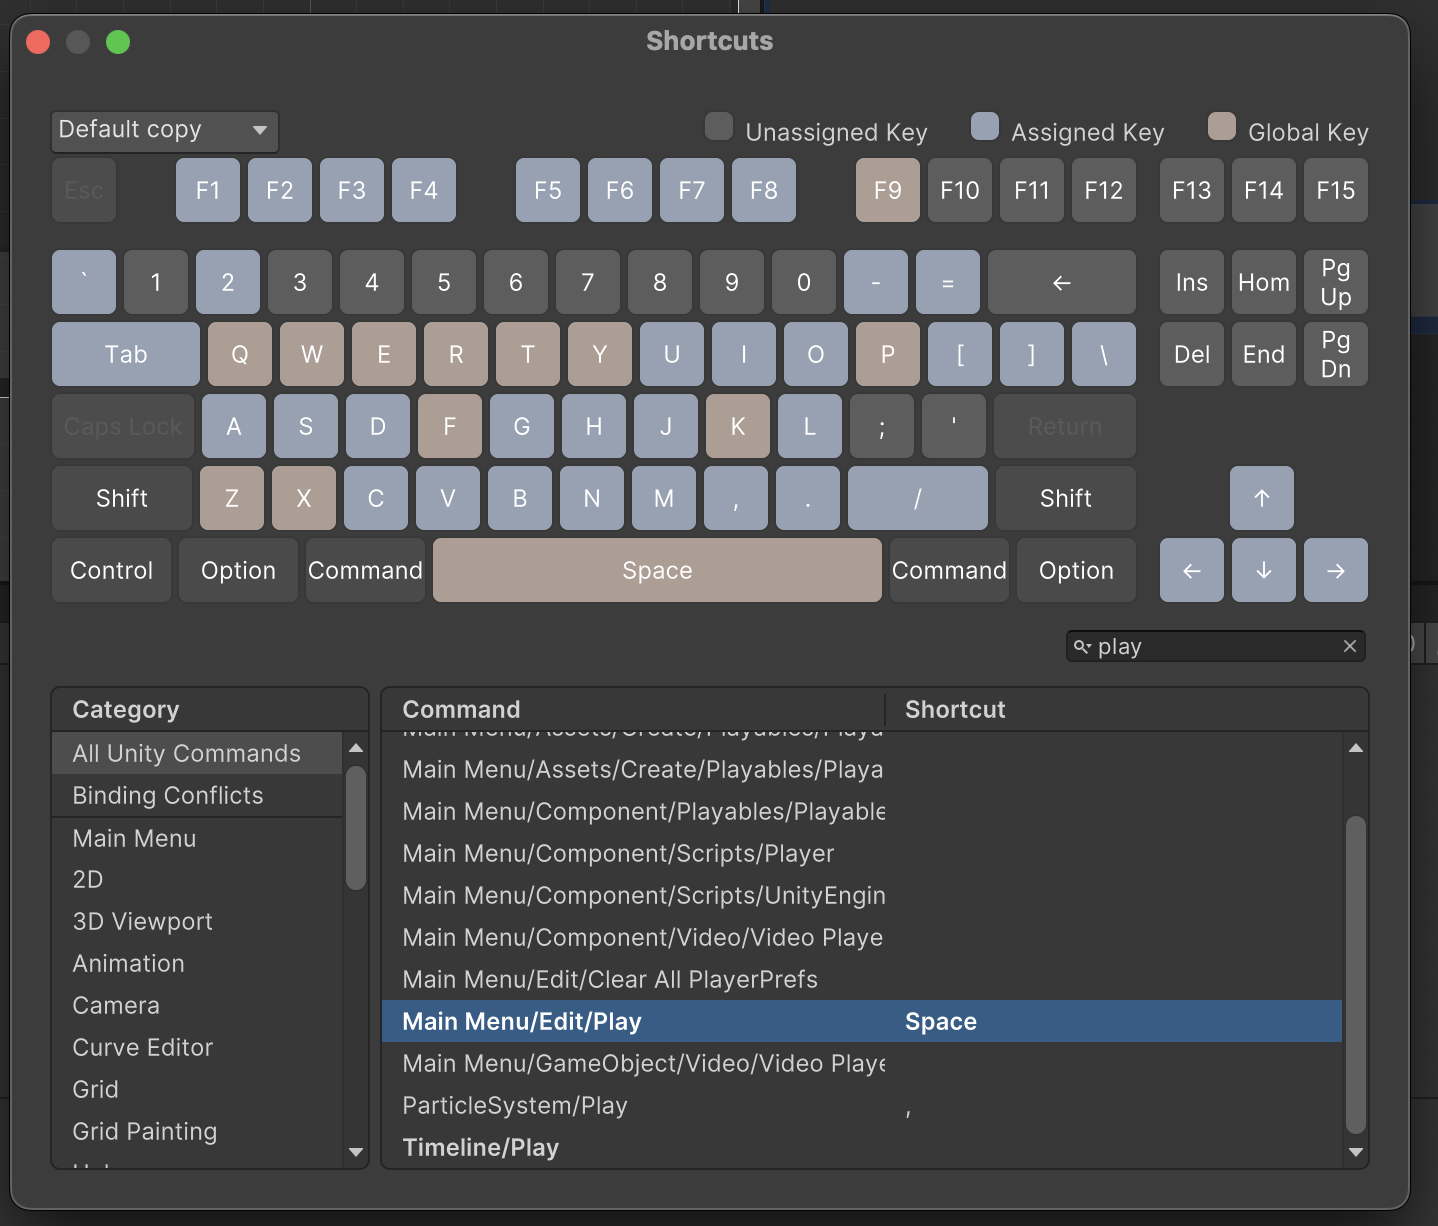Click the Global Key legend swatch
Viewport: 1438px width, 1226px height.
click(x=1222, y=126)
